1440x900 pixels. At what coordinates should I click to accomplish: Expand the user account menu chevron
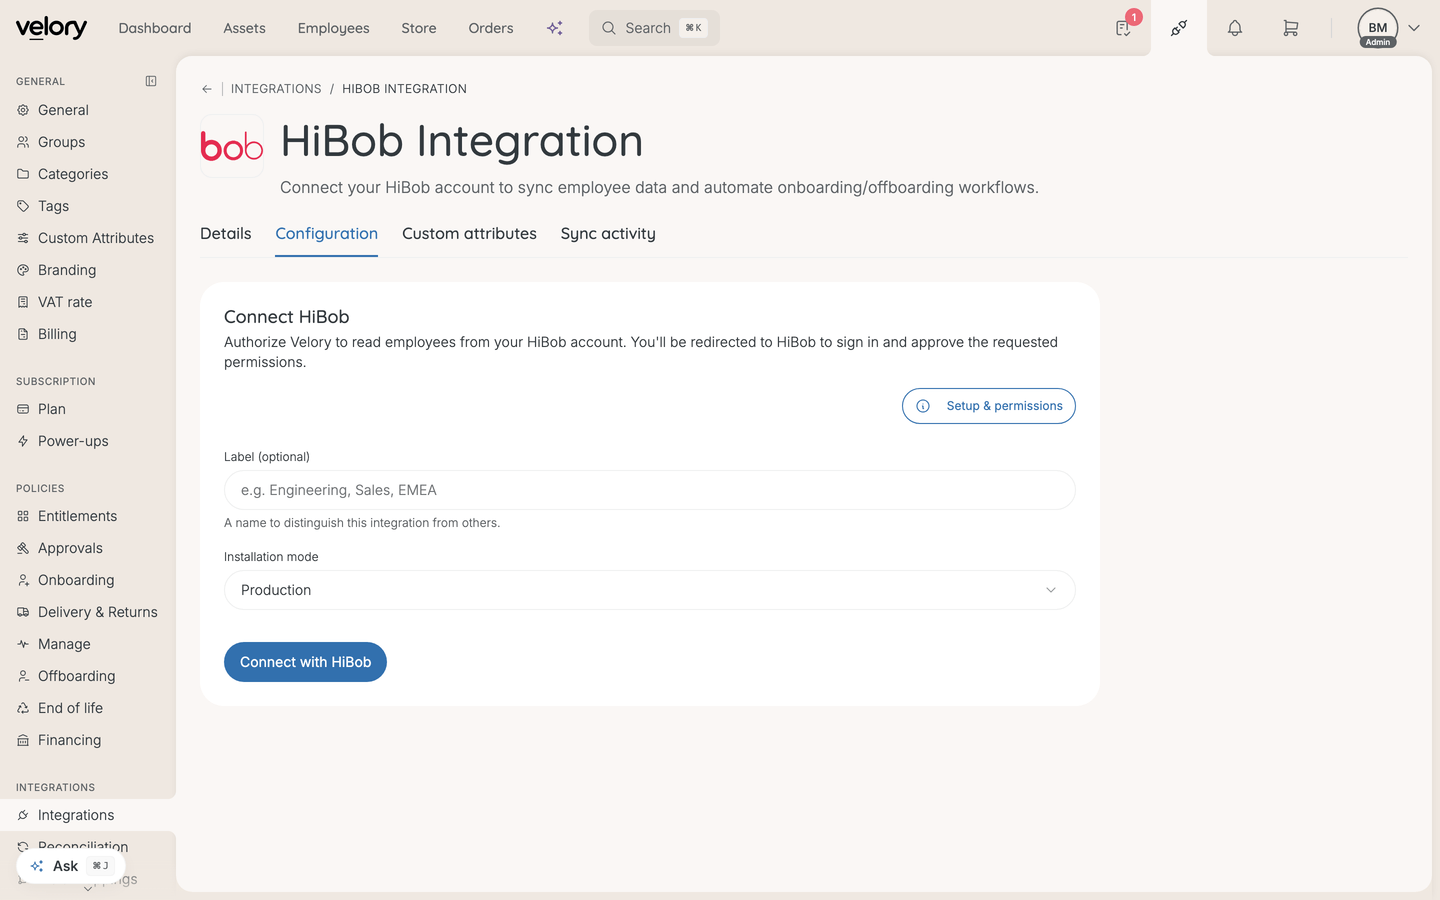pos(1414,28)
